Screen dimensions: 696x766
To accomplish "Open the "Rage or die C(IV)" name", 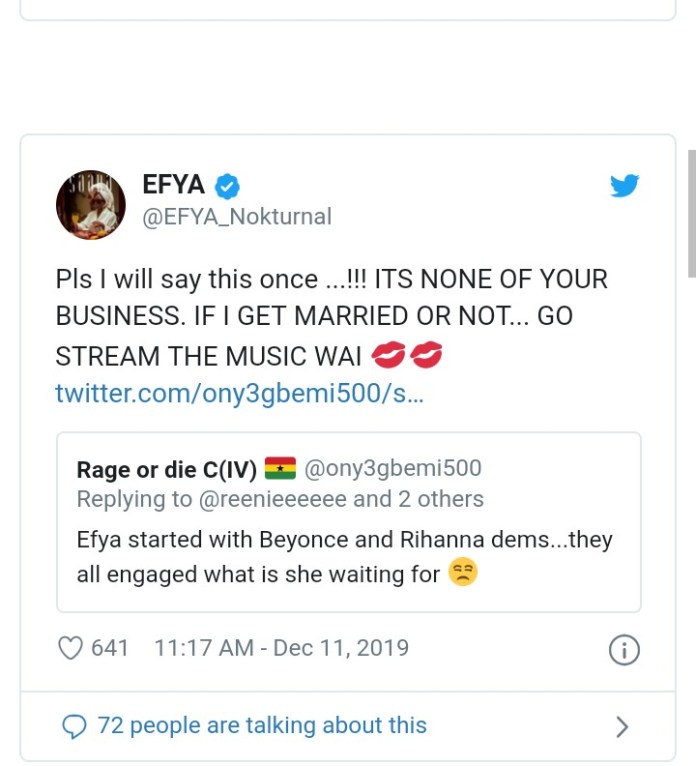I will pyautogui.click(x=167, y=469).
